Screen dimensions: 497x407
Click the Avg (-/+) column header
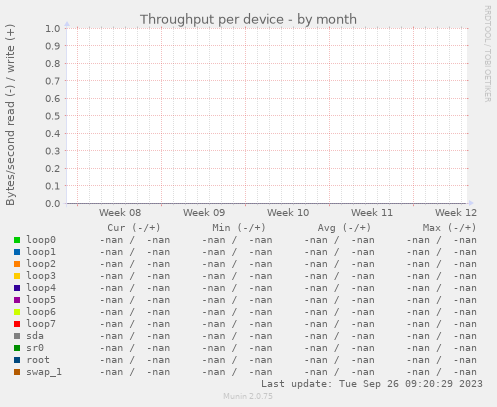click(x=344, y=228)
